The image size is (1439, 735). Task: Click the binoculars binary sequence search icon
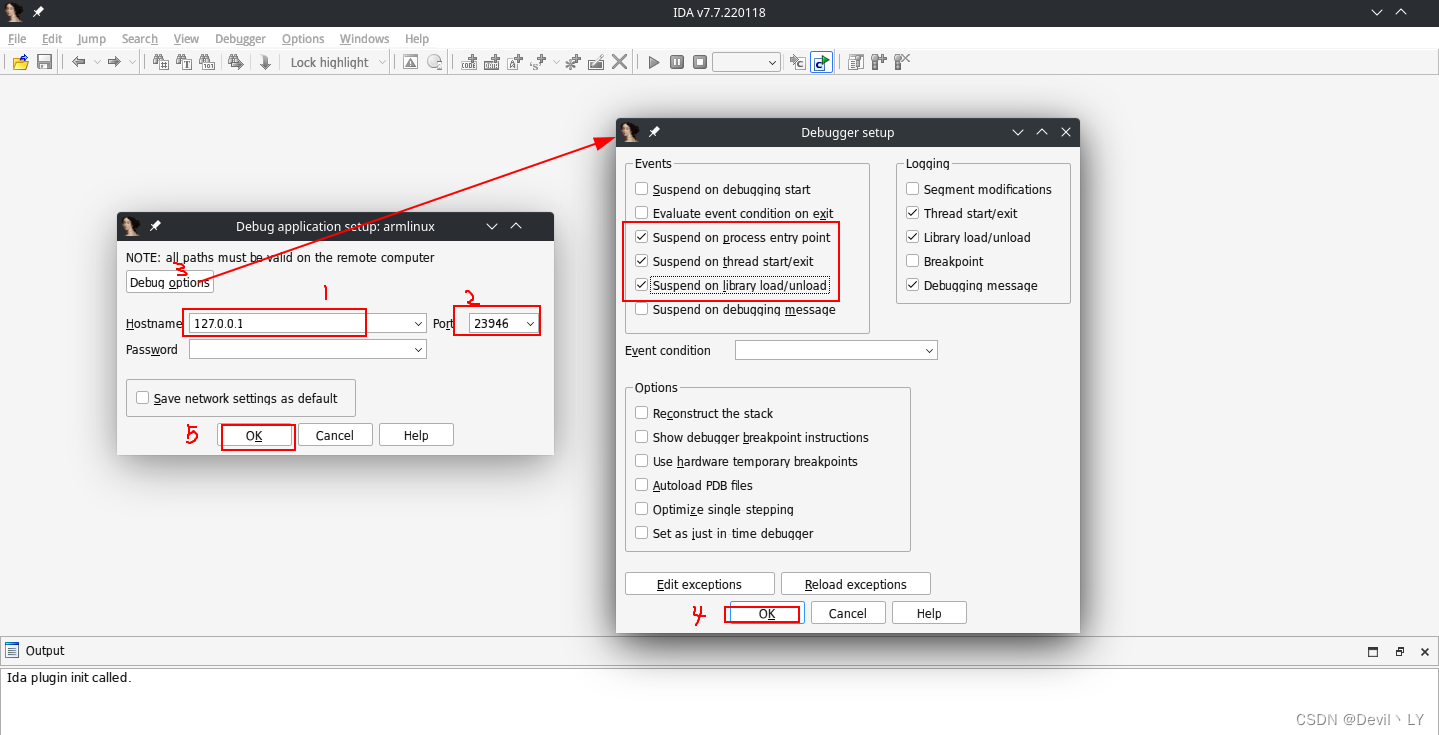[208, 62]
